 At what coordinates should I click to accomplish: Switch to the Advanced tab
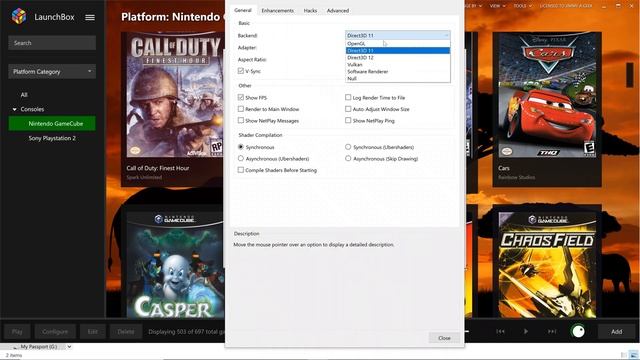pyautogui.click(x=338, y=11)
